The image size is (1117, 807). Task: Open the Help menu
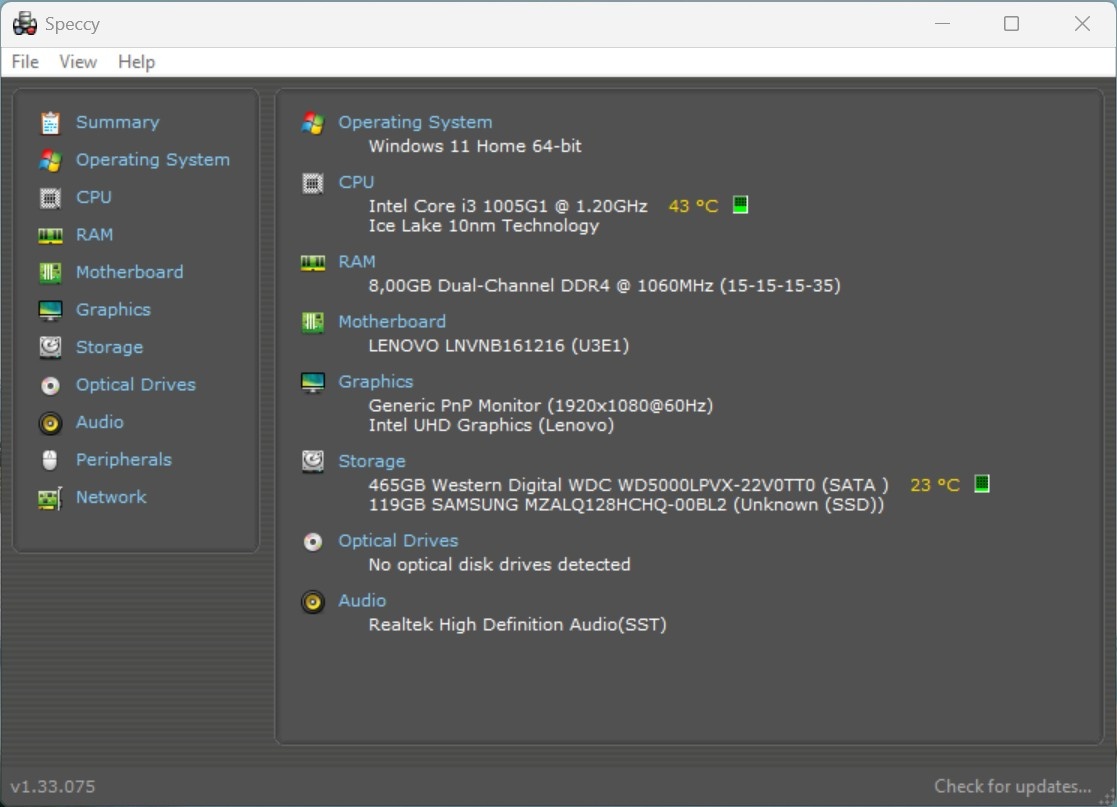(x=136, y=61)
